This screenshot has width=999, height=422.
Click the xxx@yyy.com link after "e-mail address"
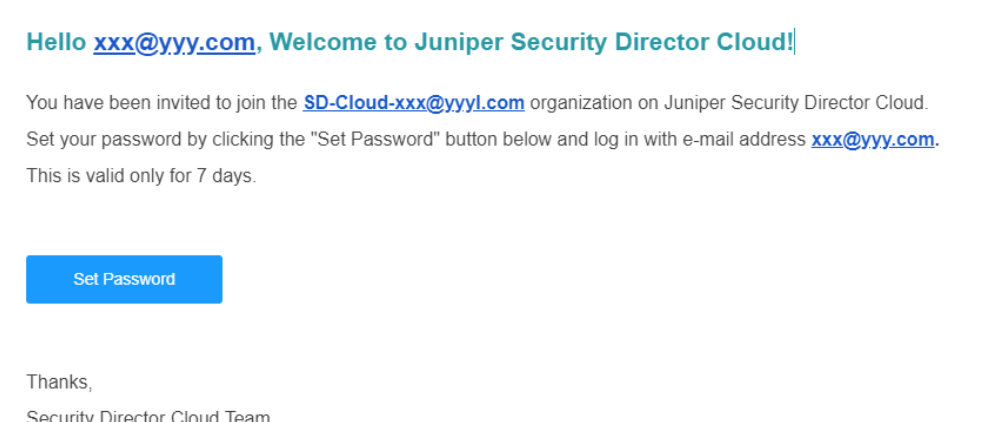click(872, 140)
